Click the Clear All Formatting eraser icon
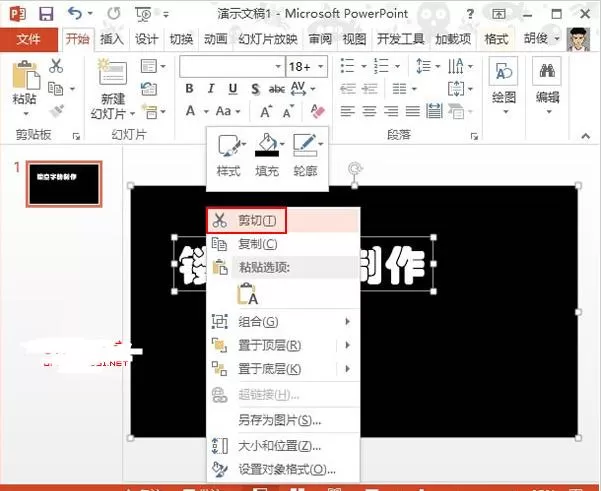The height and width of the screenshot is (491, 601). pos(318,111)
